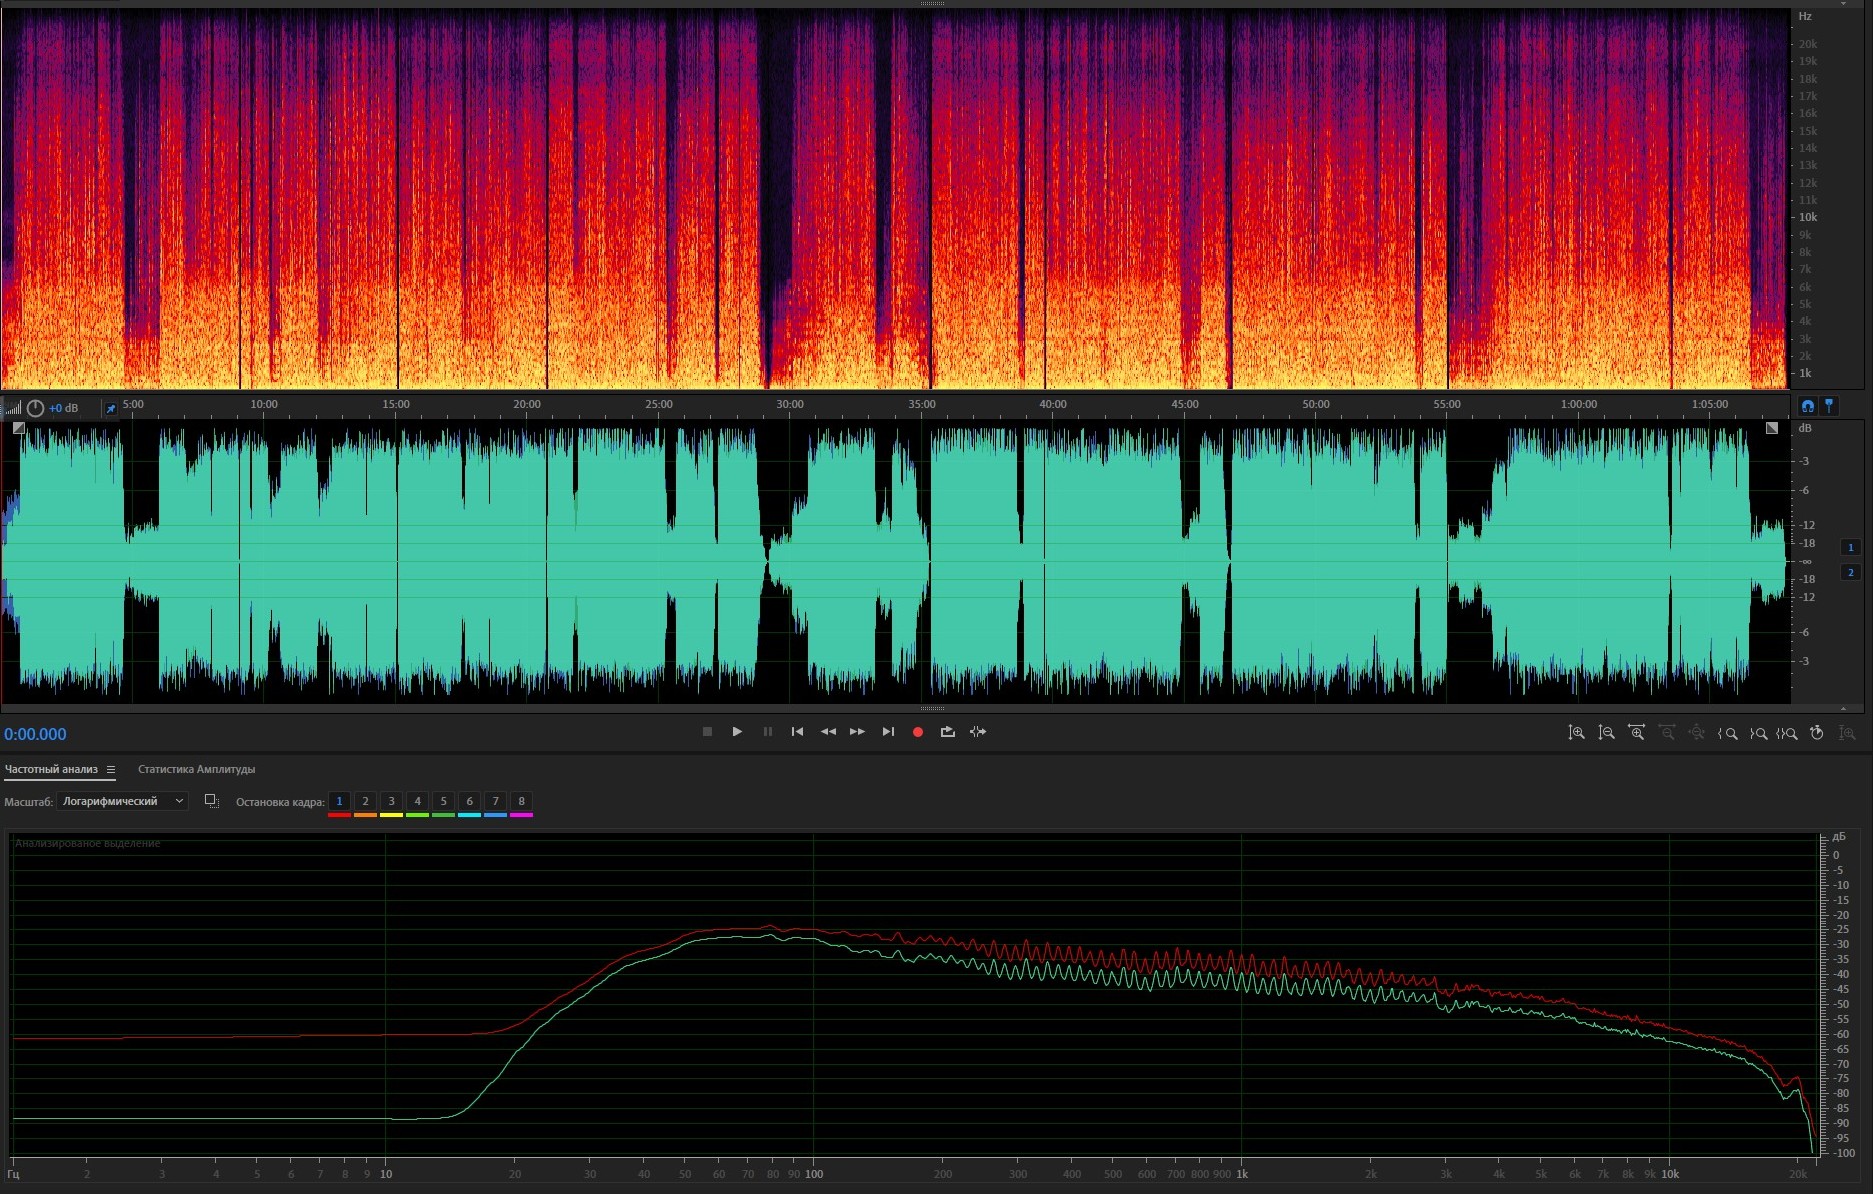This screenshot has height=1194, width=1873.
Task: Click the 30:00 mark on timeline ruler
Action: (x=790, y=404)
